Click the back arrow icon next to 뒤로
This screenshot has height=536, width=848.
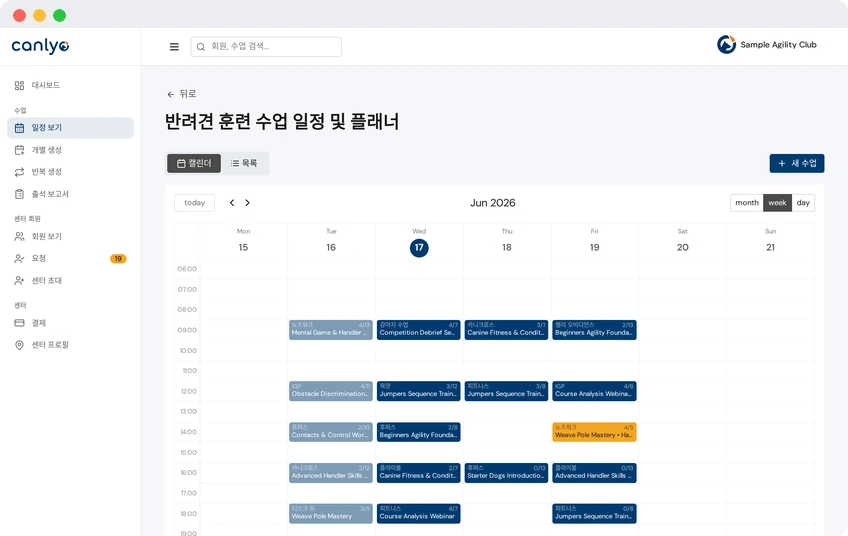170,94
